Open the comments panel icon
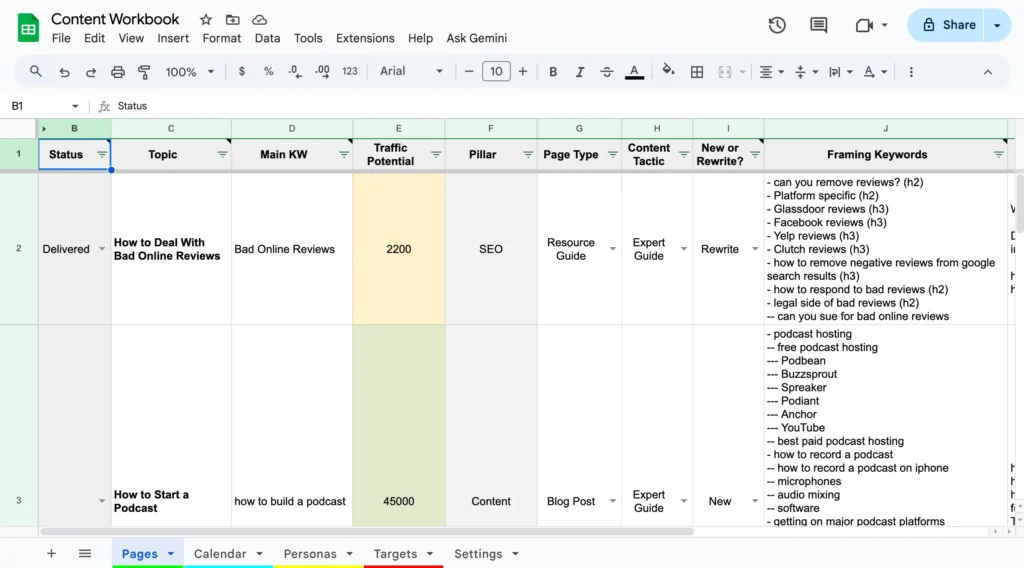 coord(819,25)
